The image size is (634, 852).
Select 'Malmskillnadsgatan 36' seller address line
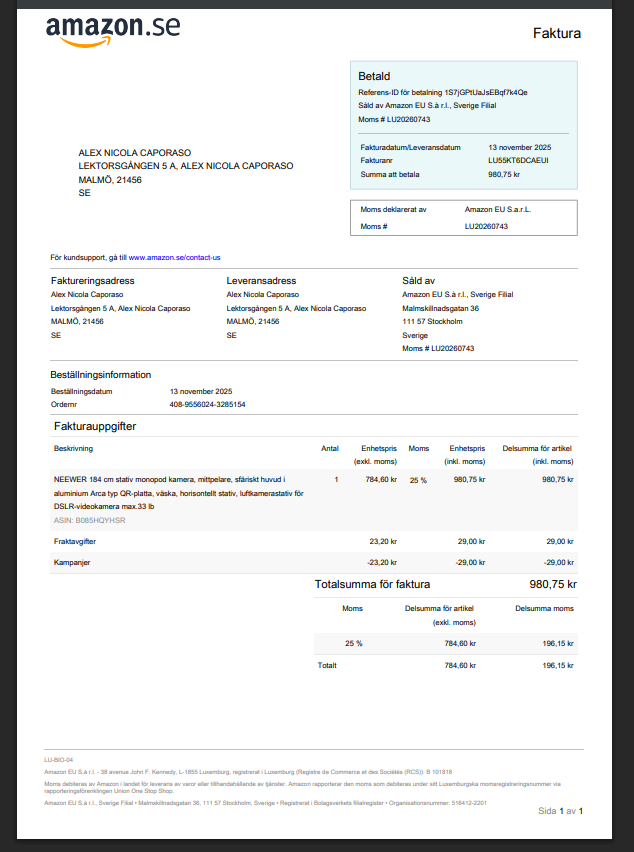(441, 309)
